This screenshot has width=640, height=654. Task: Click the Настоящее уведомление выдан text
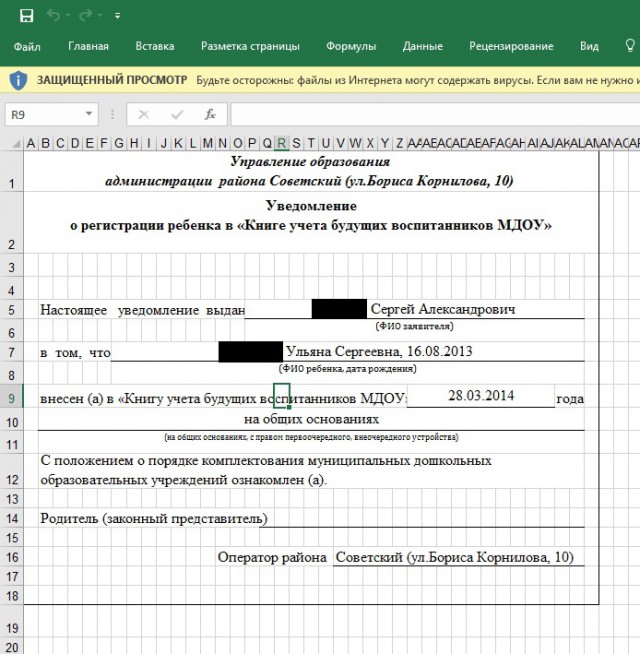click(143, 310)
